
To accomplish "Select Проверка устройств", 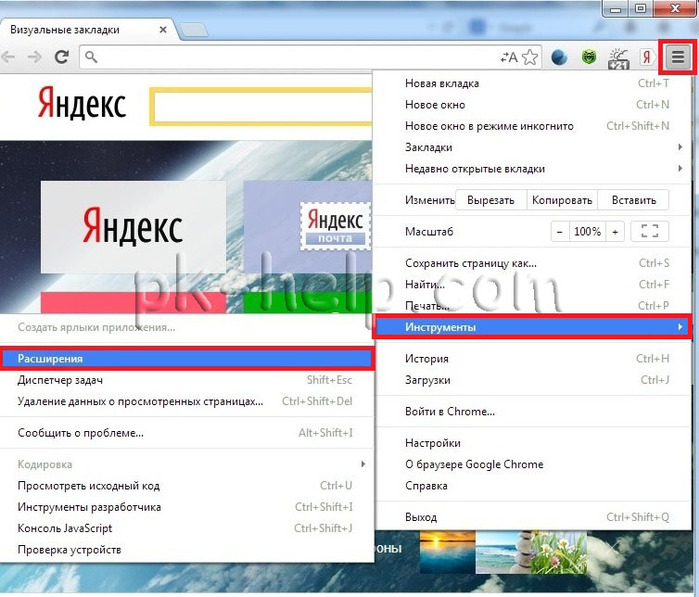I will pos(186,550).
